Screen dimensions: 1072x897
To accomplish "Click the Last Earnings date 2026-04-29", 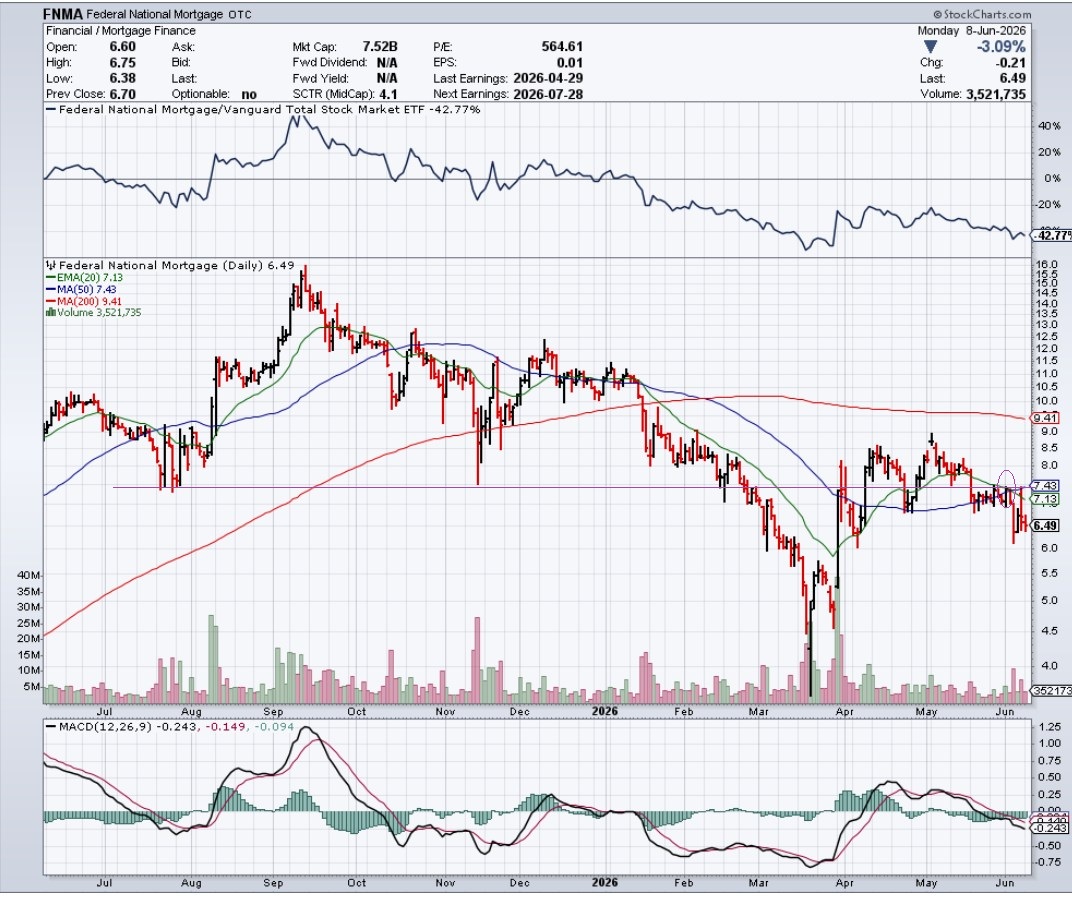I will point(548,78).
